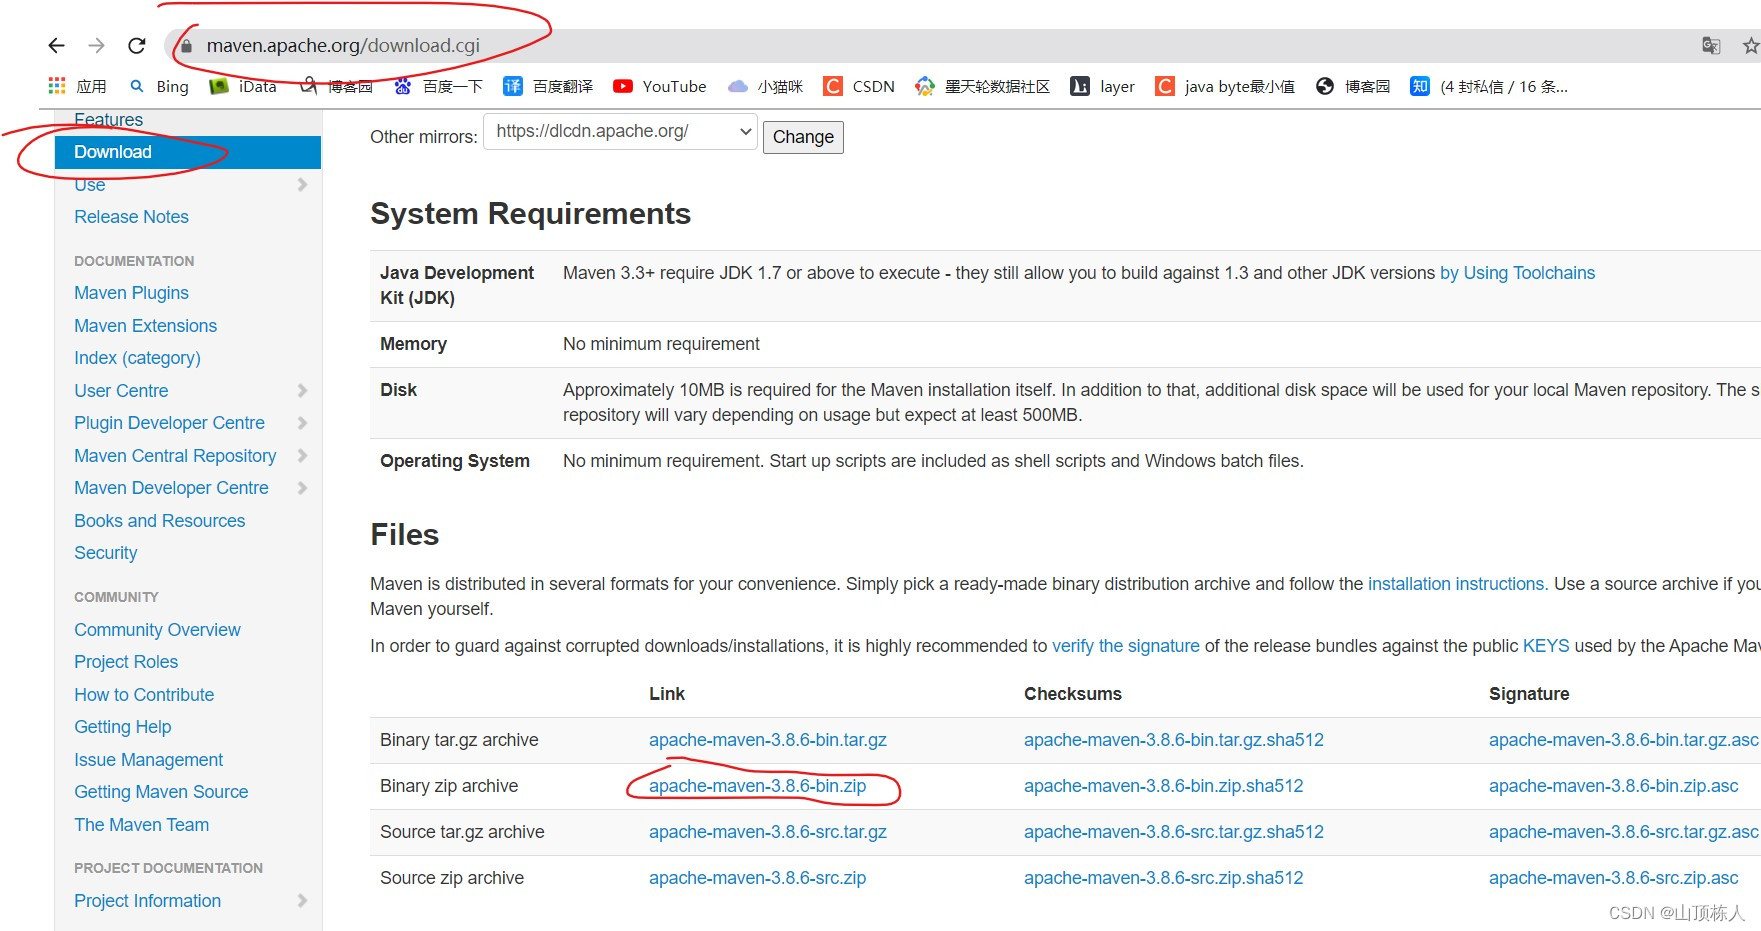Open the Security sidebar link
This screenshot has height=931, width=1761.
pos(105,553)
